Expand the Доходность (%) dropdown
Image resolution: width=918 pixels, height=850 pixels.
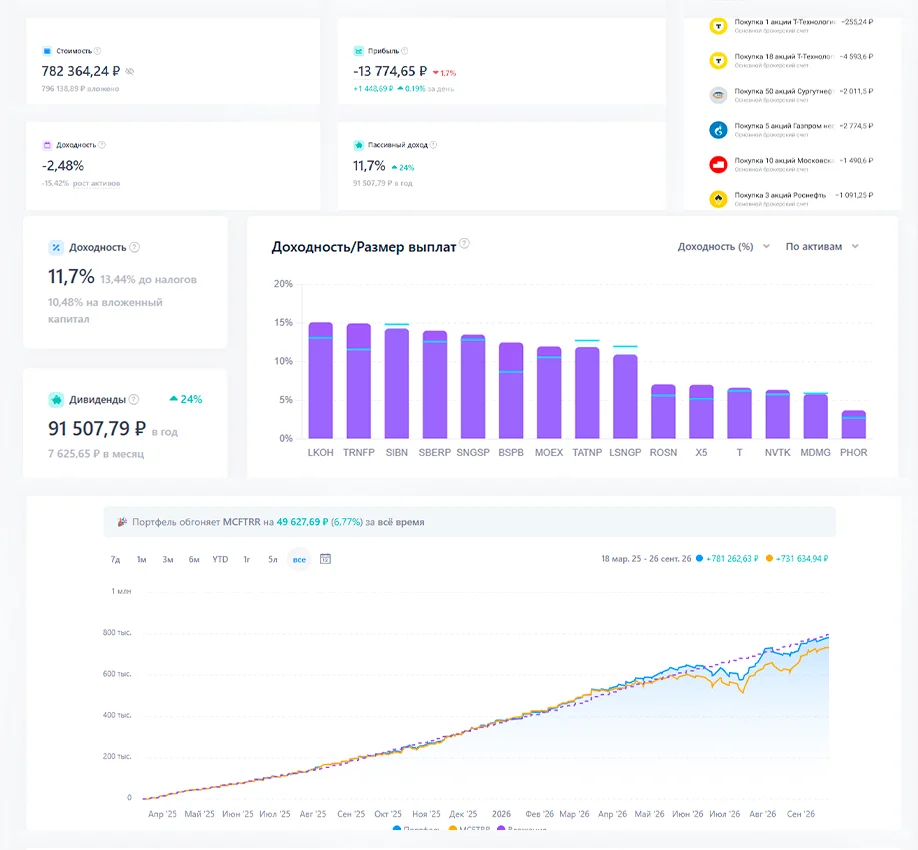tap(724, 246)
